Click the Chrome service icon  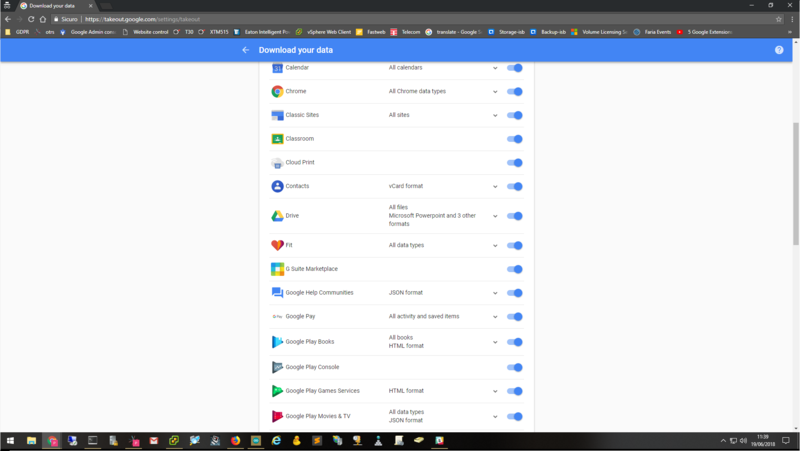pyautogui.click(x=277, y=91)
